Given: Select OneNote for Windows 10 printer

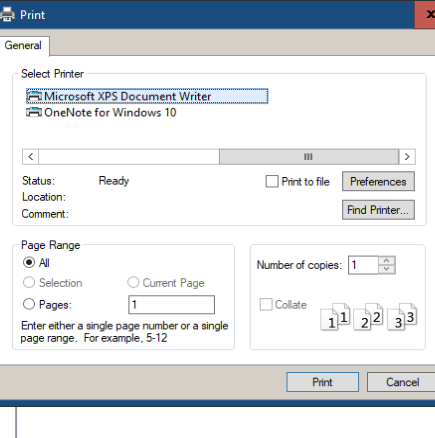Looking at the screenshot, I should [x=101, y=113].
